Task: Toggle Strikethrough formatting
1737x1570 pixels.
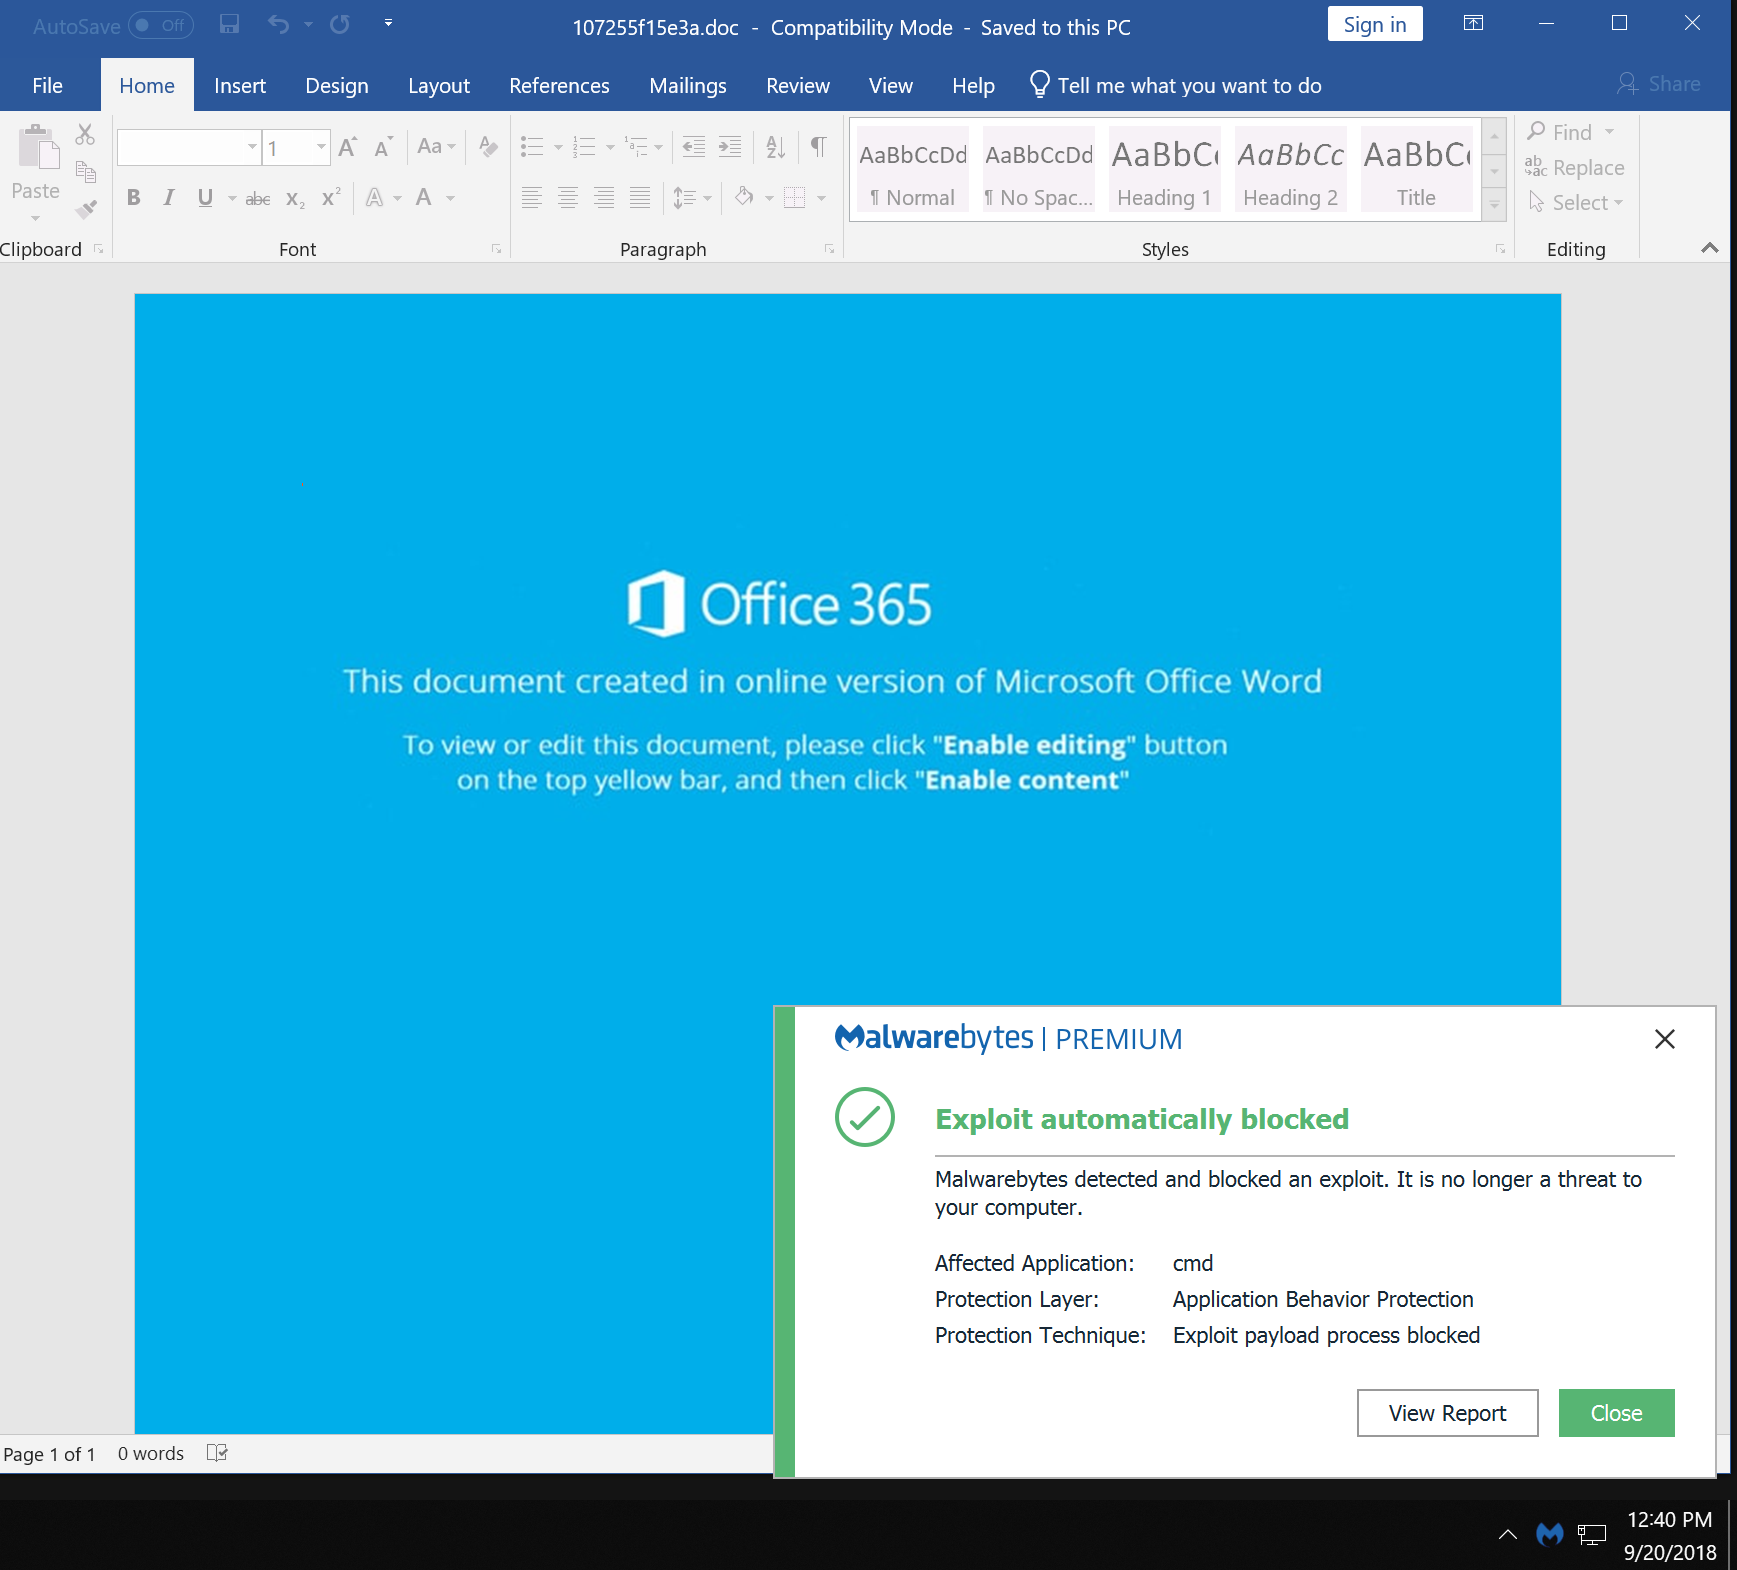Action: point(258,198)
